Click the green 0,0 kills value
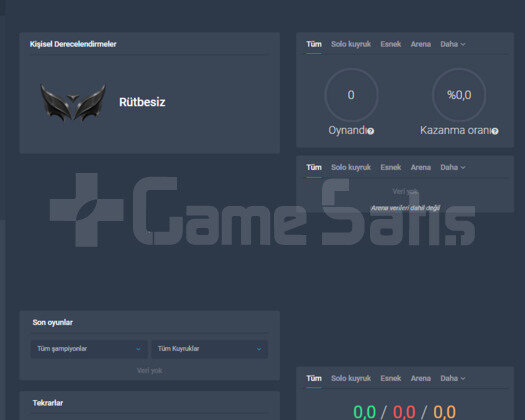Viewport: 525px width, 420px height. 365,412
